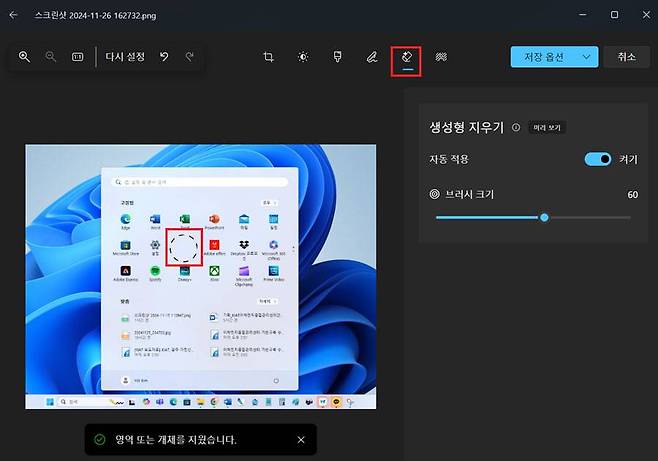
Task: Click the 생성형 지우기 panel heading
Action: (x=466, y=127)
